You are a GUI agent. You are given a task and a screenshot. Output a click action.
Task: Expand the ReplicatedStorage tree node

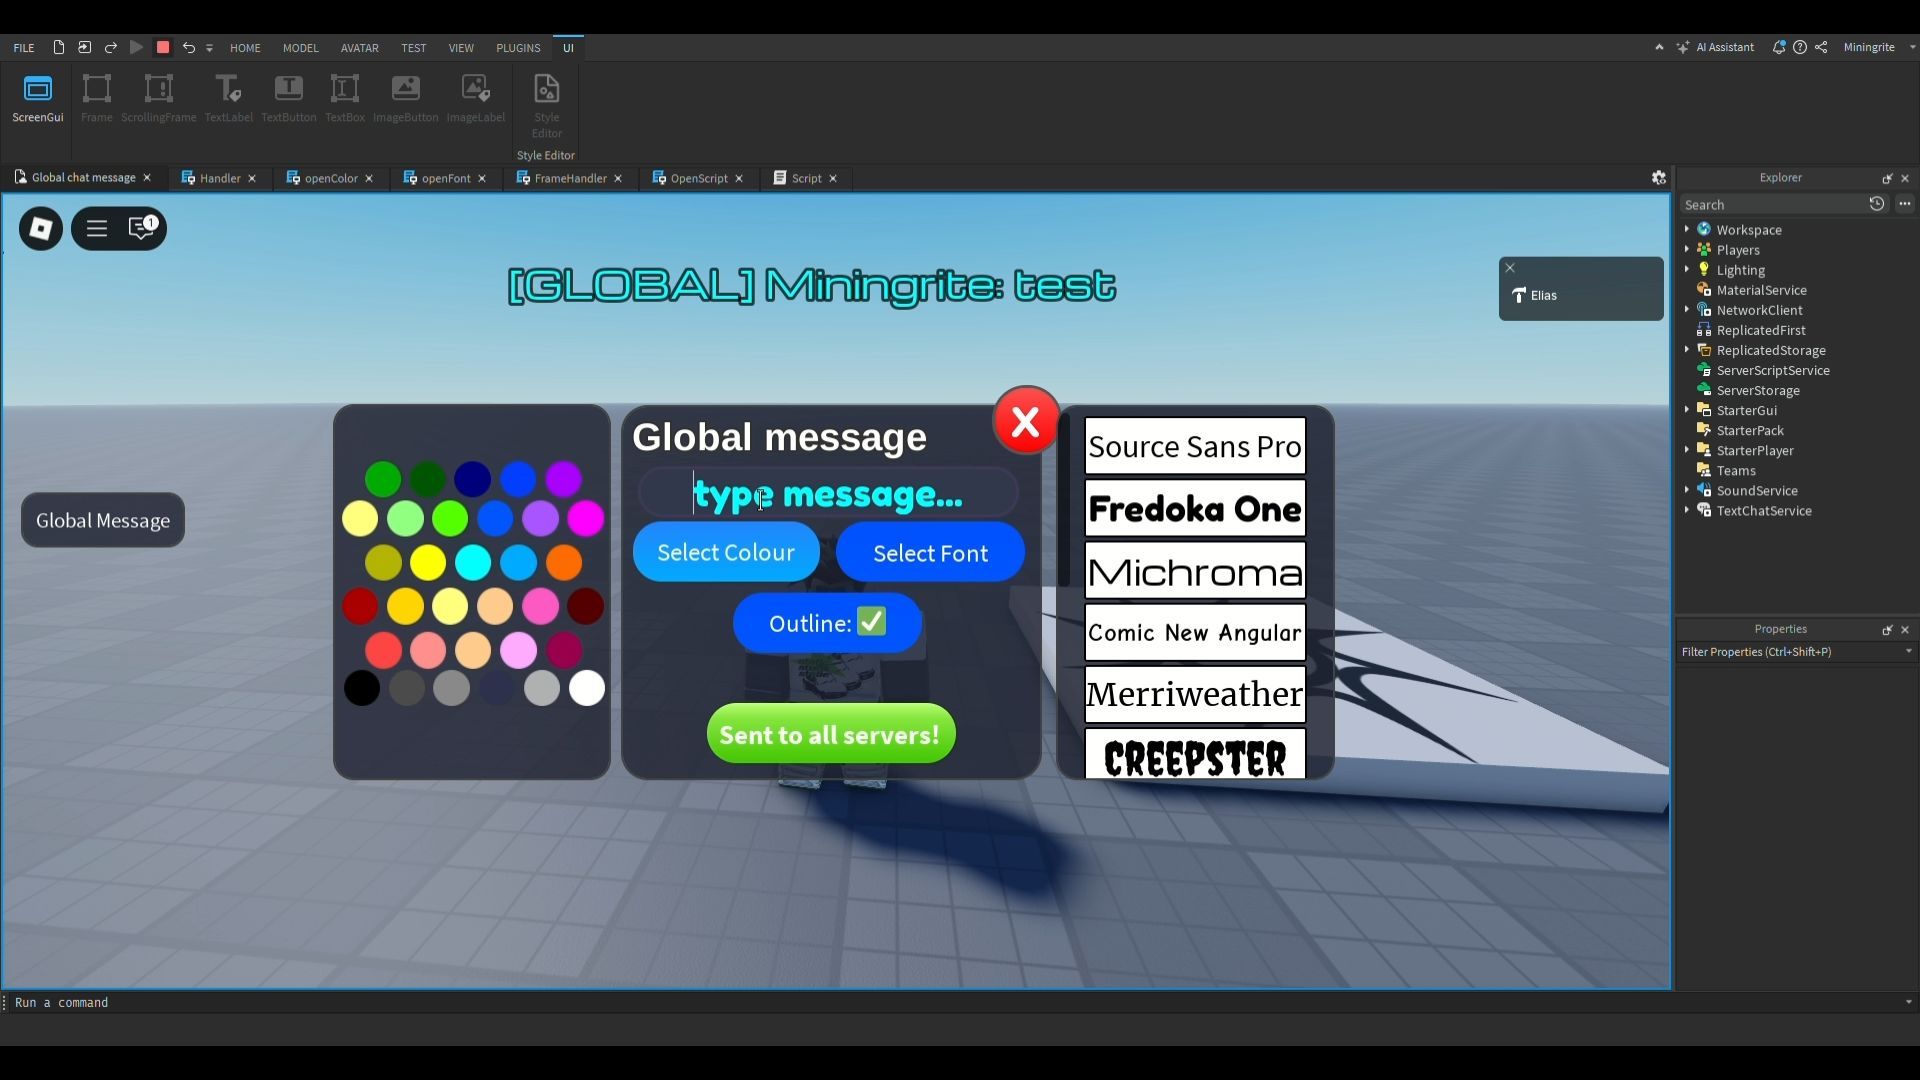coord(1687,350)
